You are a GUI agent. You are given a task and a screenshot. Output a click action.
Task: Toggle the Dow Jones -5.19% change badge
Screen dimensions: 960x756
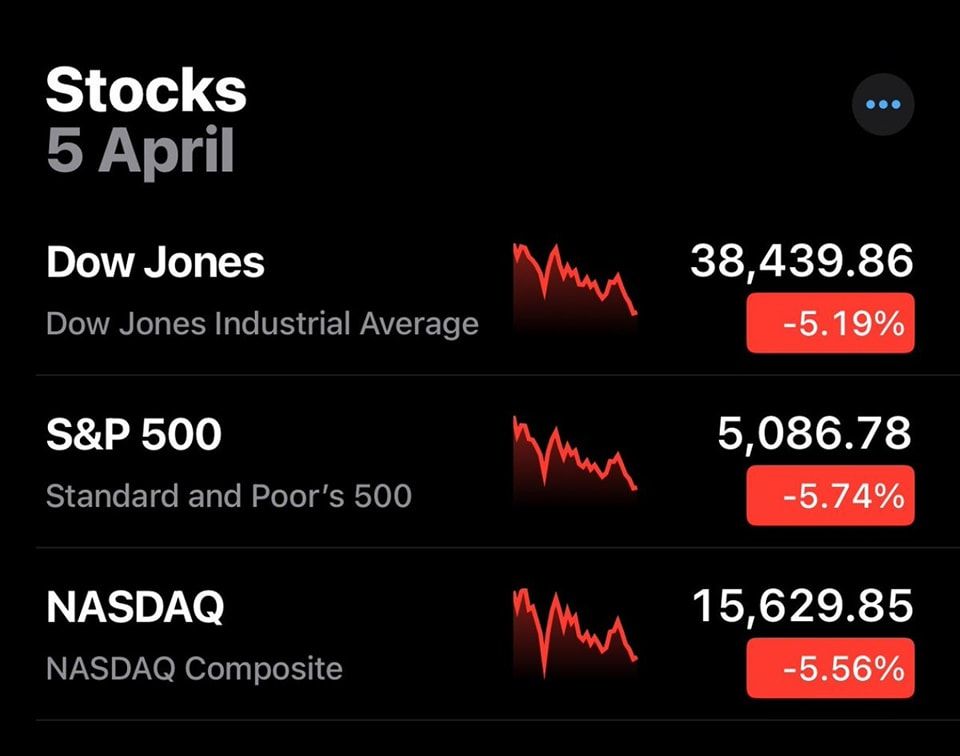(830, 323)
